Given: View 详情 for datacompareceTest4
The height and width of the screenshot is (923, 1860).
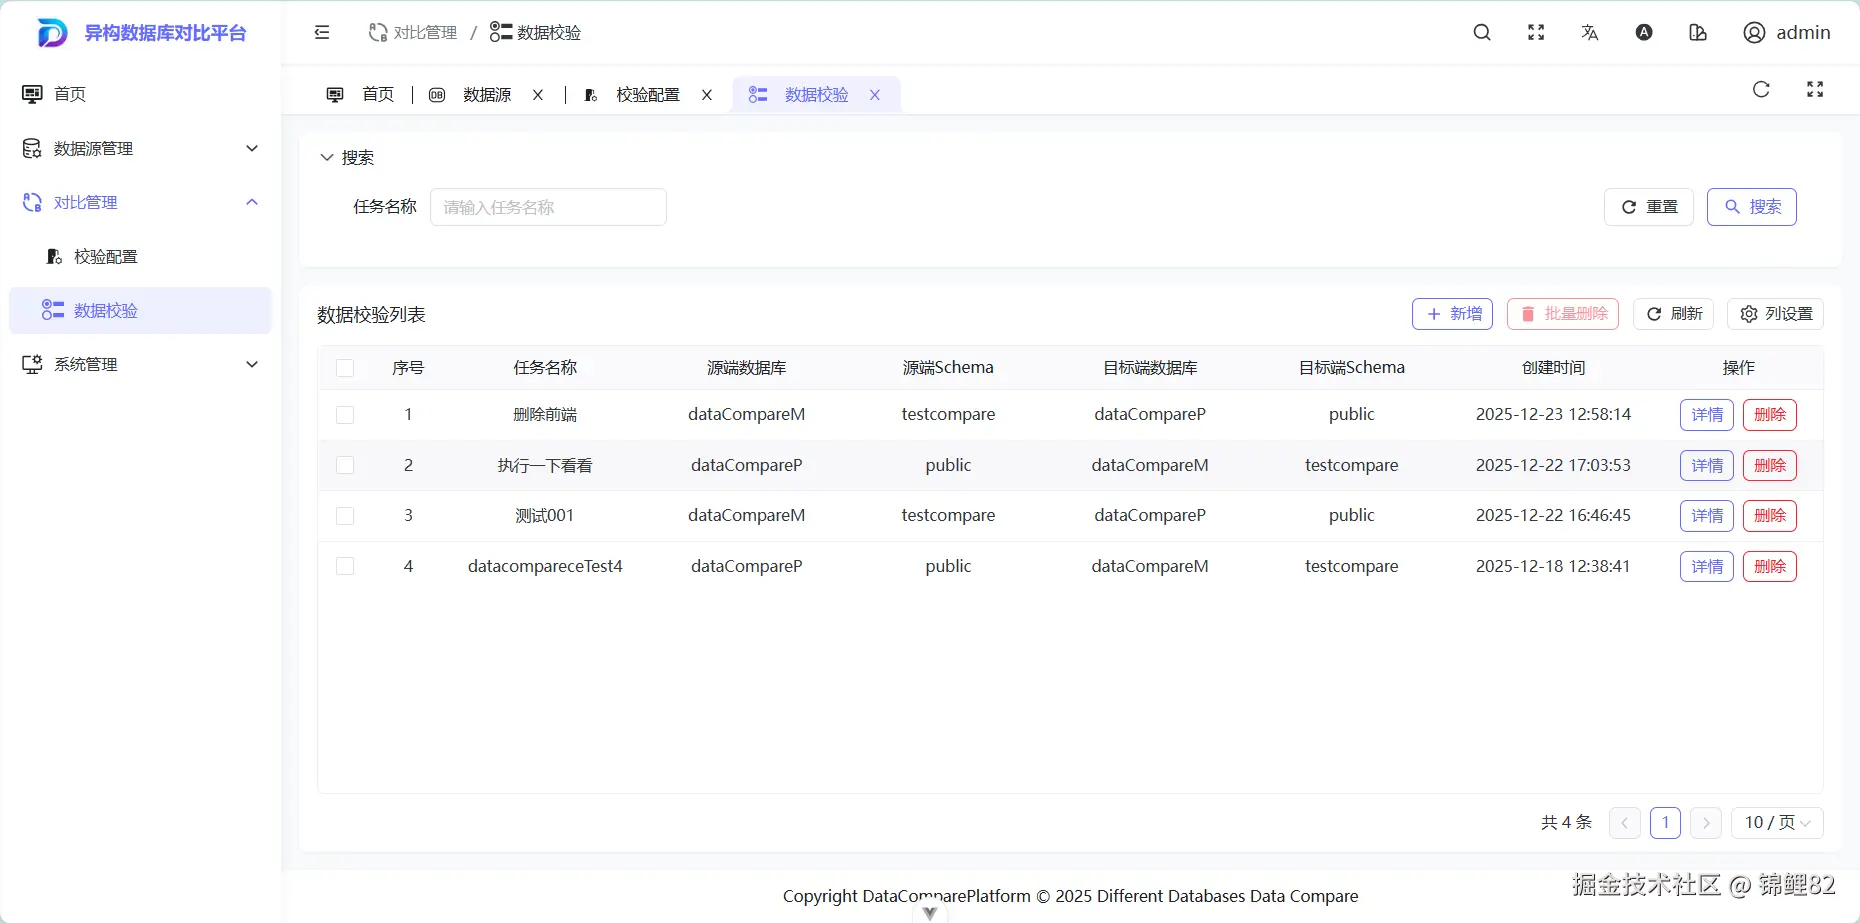Looking at the screenshot, I should click(x=1707, y=567).
